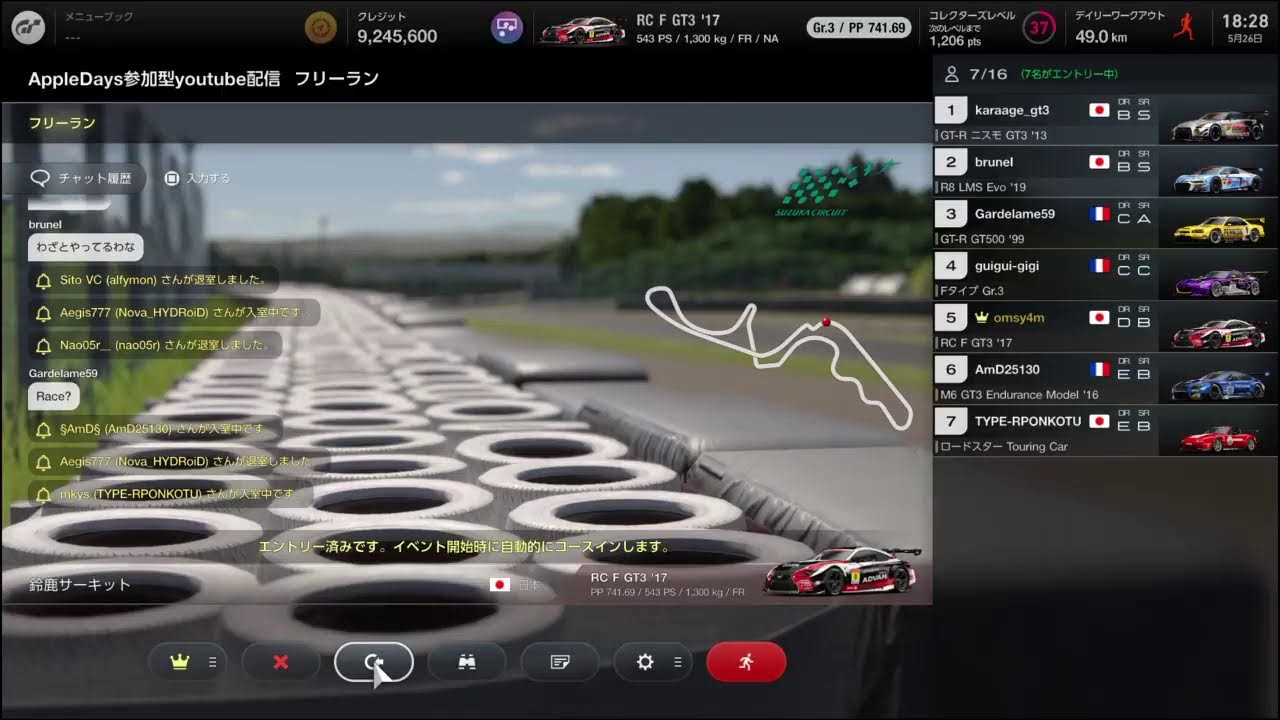Open the purple music replay icon
The width and height of the screenshot is (1280, 720).
507,27
